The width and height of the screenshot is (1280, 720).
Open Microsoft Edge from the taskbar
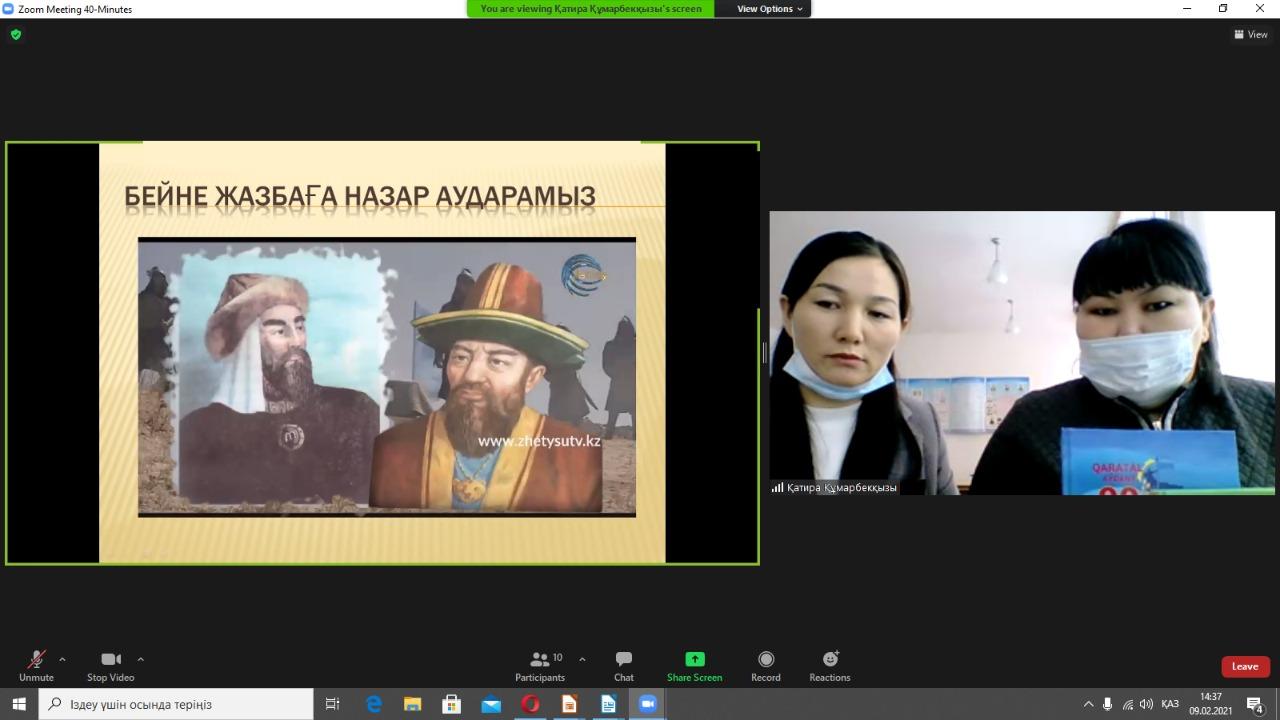(x=374, y=704)
